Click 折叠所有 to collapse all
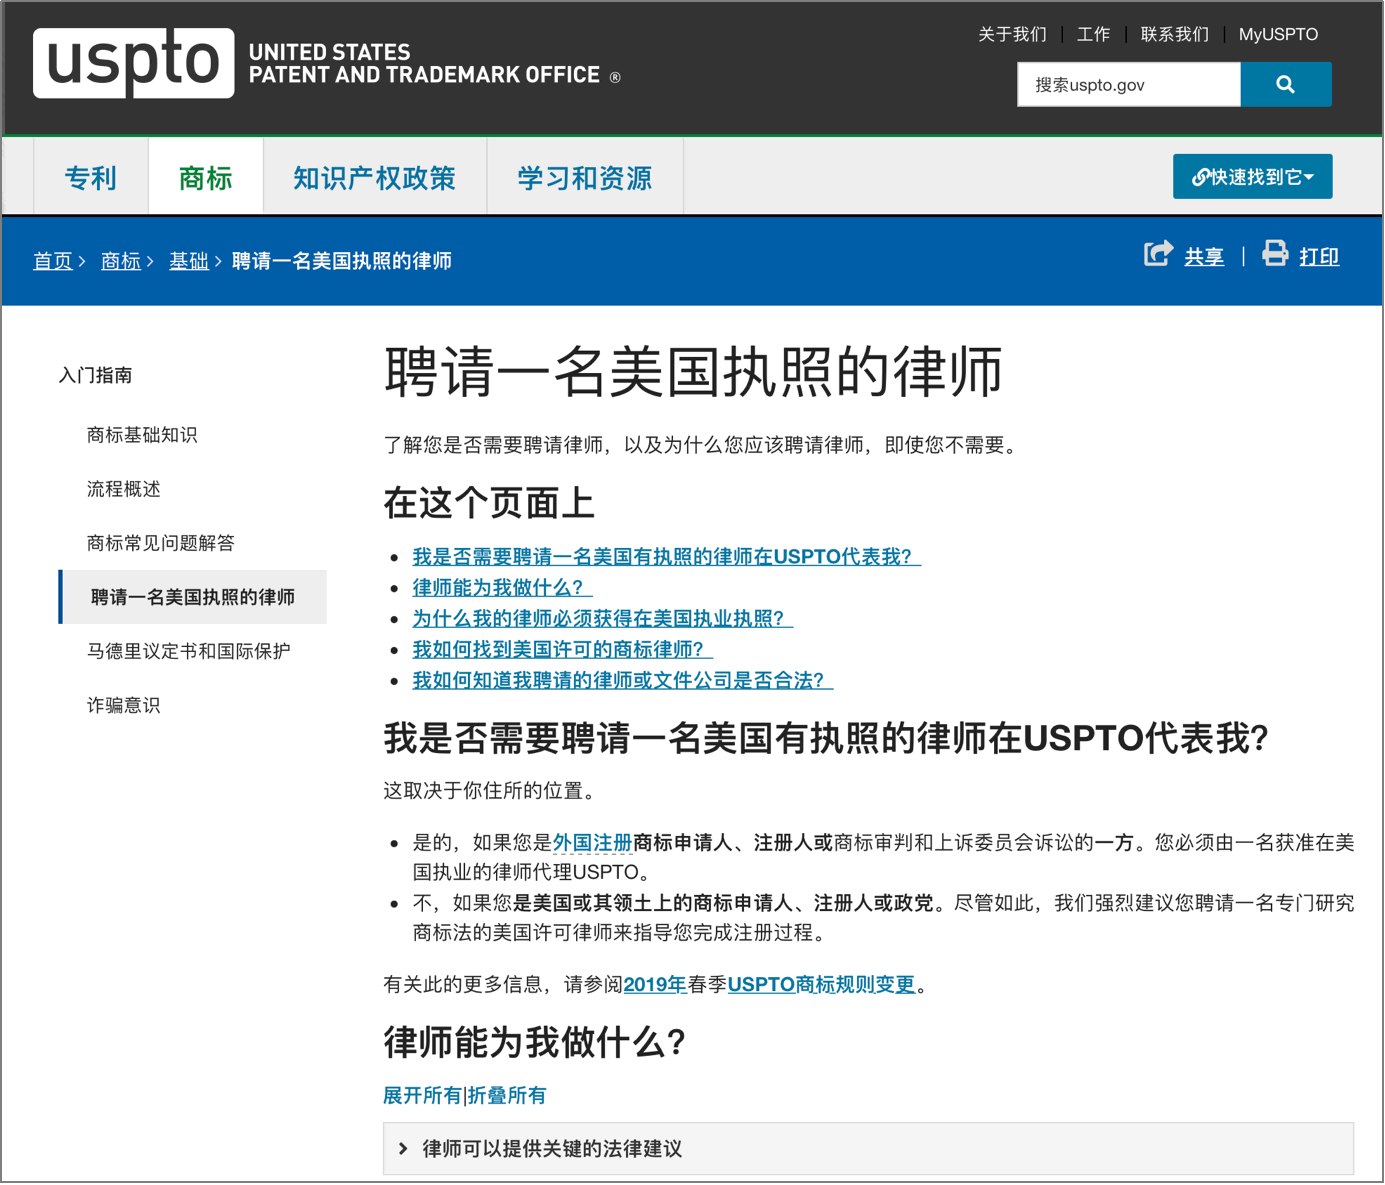The width and height of the screenshot is (1385, 1185). pyautogui.click(x=507, y=1096)
